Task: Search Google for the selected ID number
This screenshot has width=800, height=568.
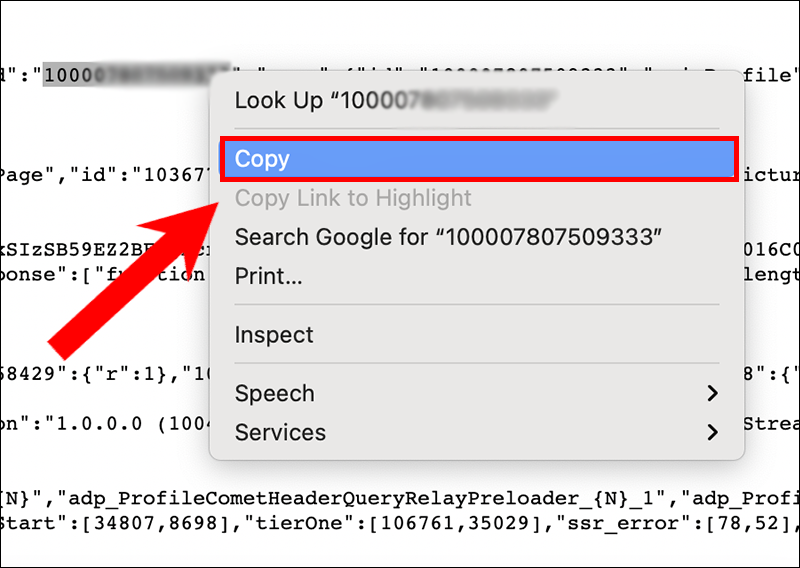Action: [449, 237]
